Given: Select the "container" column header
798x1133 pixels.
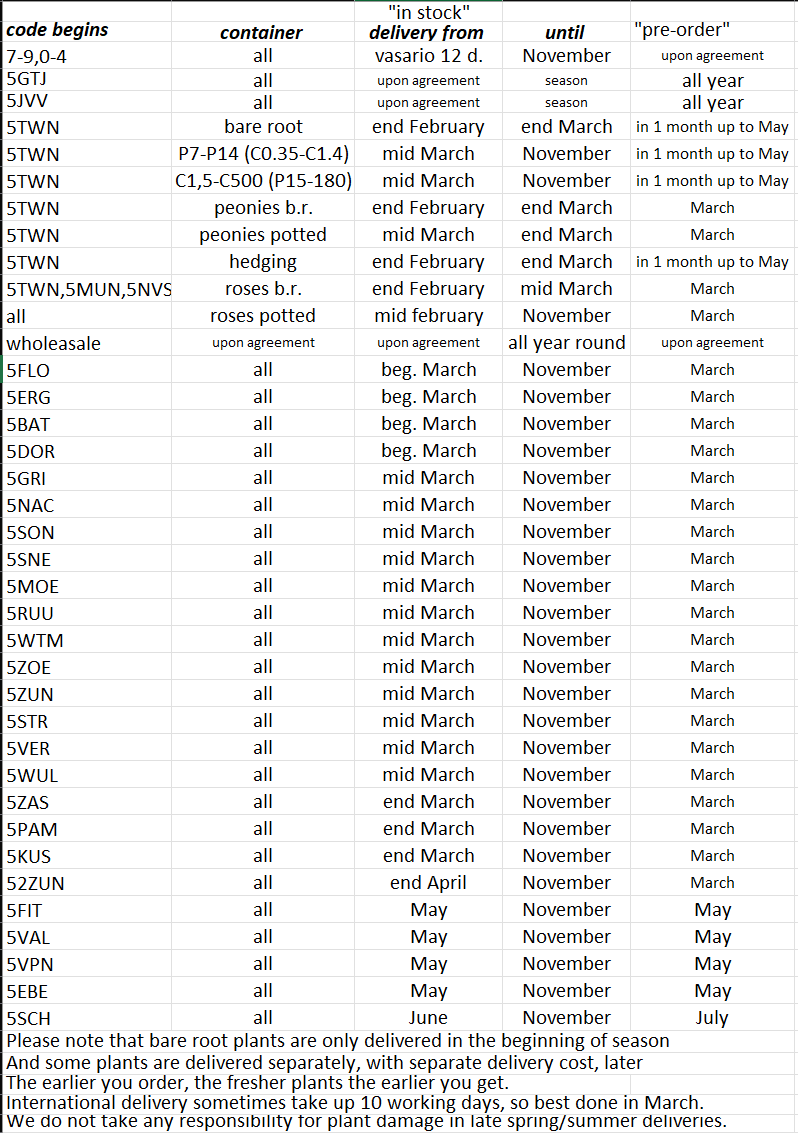Looking at the screenshot, I should pos(261,33).
